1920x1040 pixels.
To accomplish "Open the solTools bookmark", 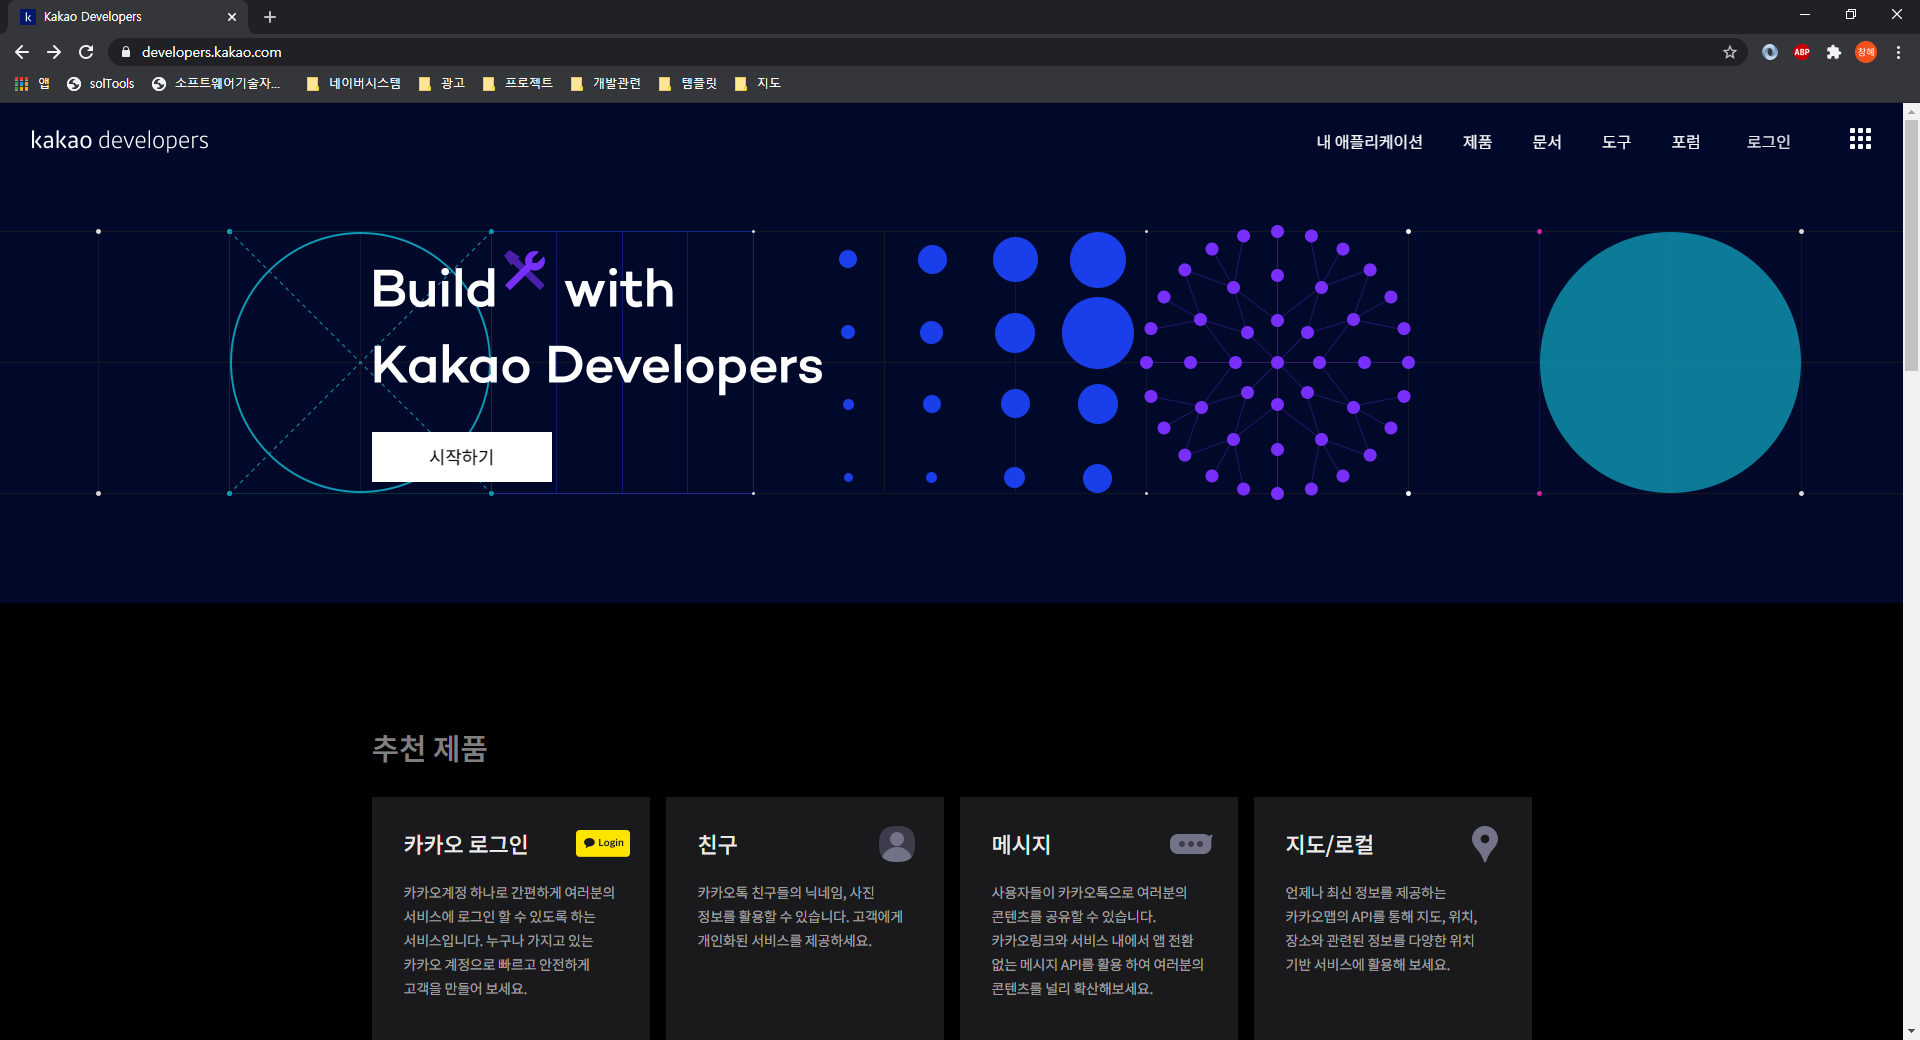I will pyautogui.click(x=101, y=84).
